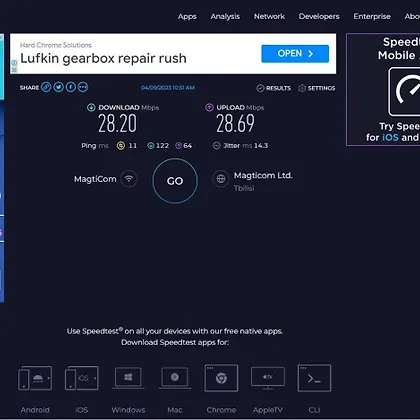Image resolution: width=420 pixels, height=420 pixels.
Task: Click the Hard Chrome Solutions advertiser name
Action: pos(56,45)
